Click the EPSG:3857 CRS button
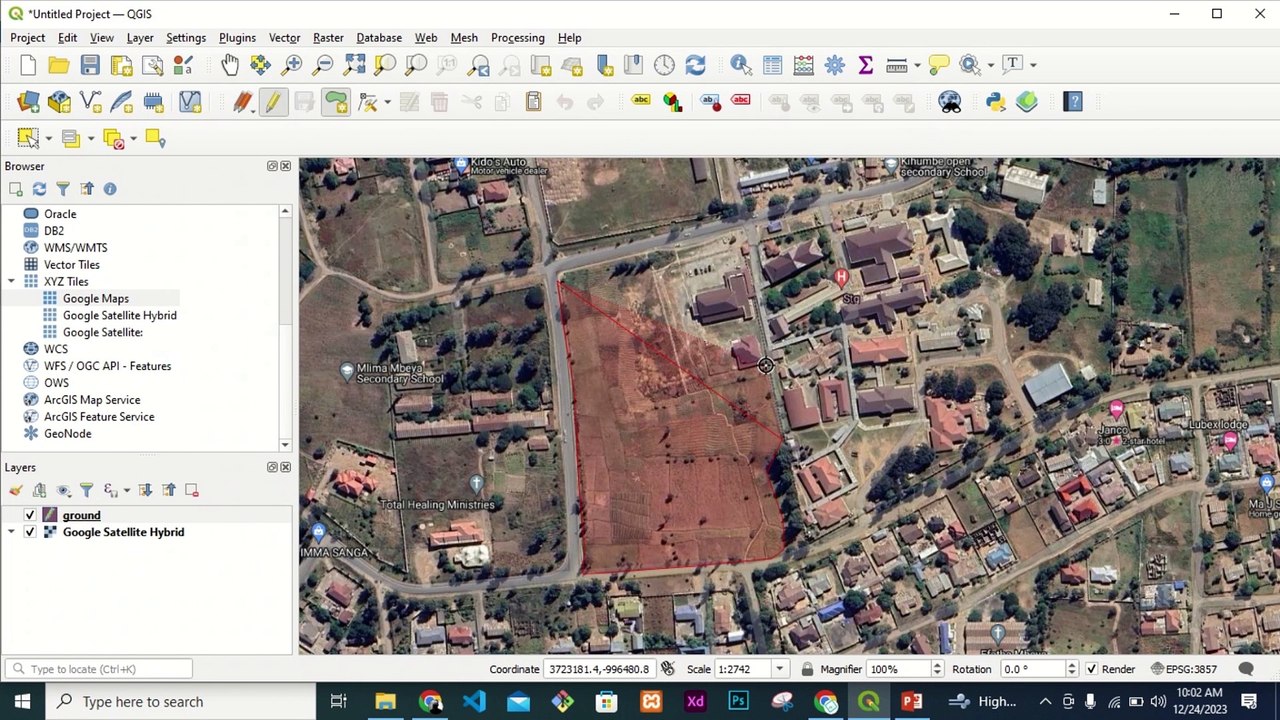Image resolution: width=1280 pixels, height=720 pixels. (x=1190, y=669)
